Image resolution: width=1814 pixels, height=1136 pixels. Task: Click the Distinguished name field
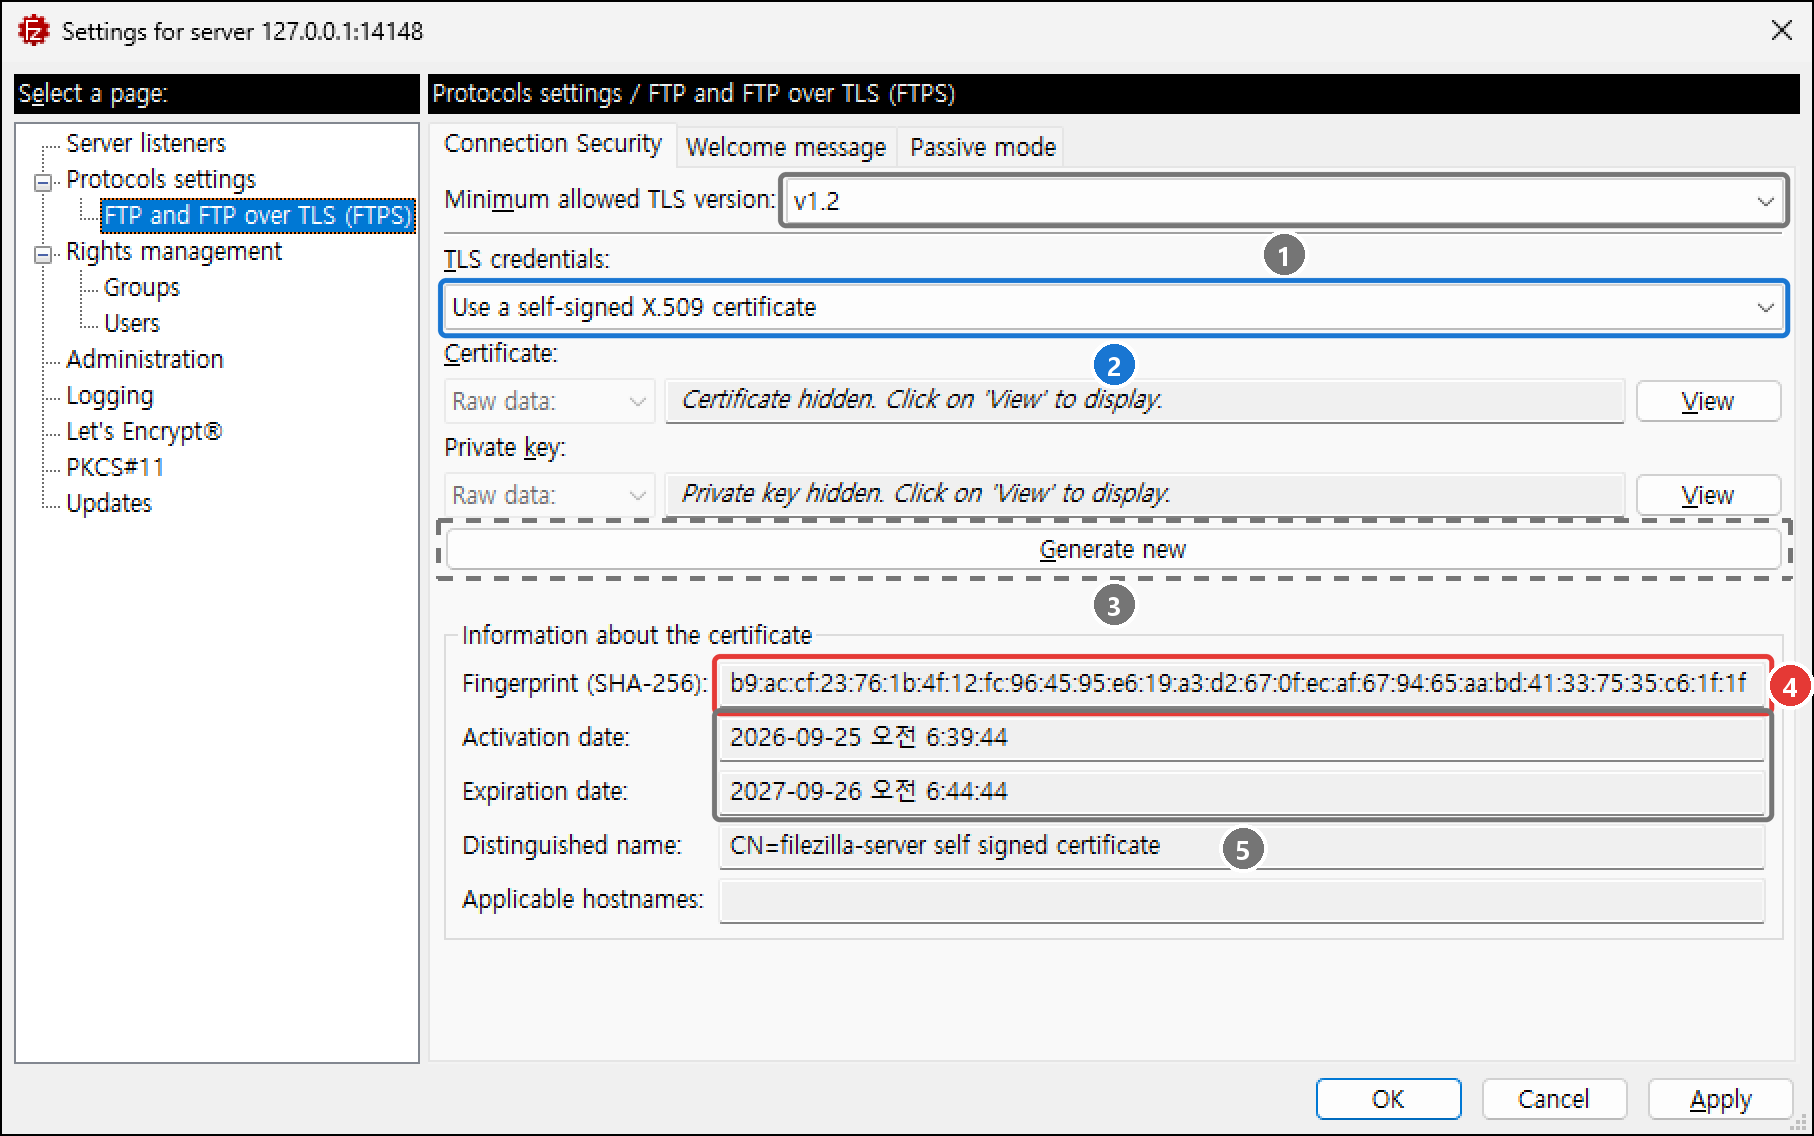(1242, 845)
